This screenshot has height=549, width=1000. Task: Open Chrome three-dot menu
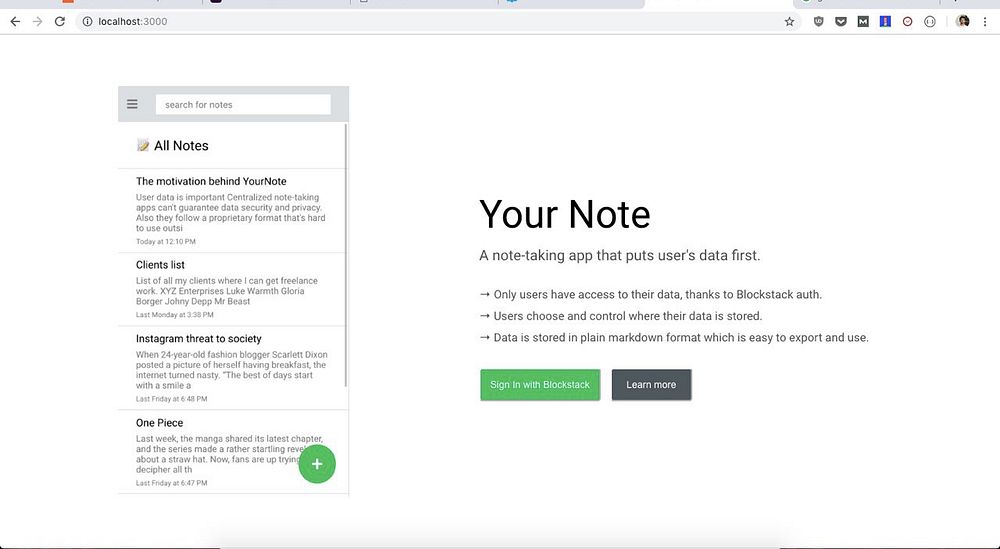tap(985, 22)
